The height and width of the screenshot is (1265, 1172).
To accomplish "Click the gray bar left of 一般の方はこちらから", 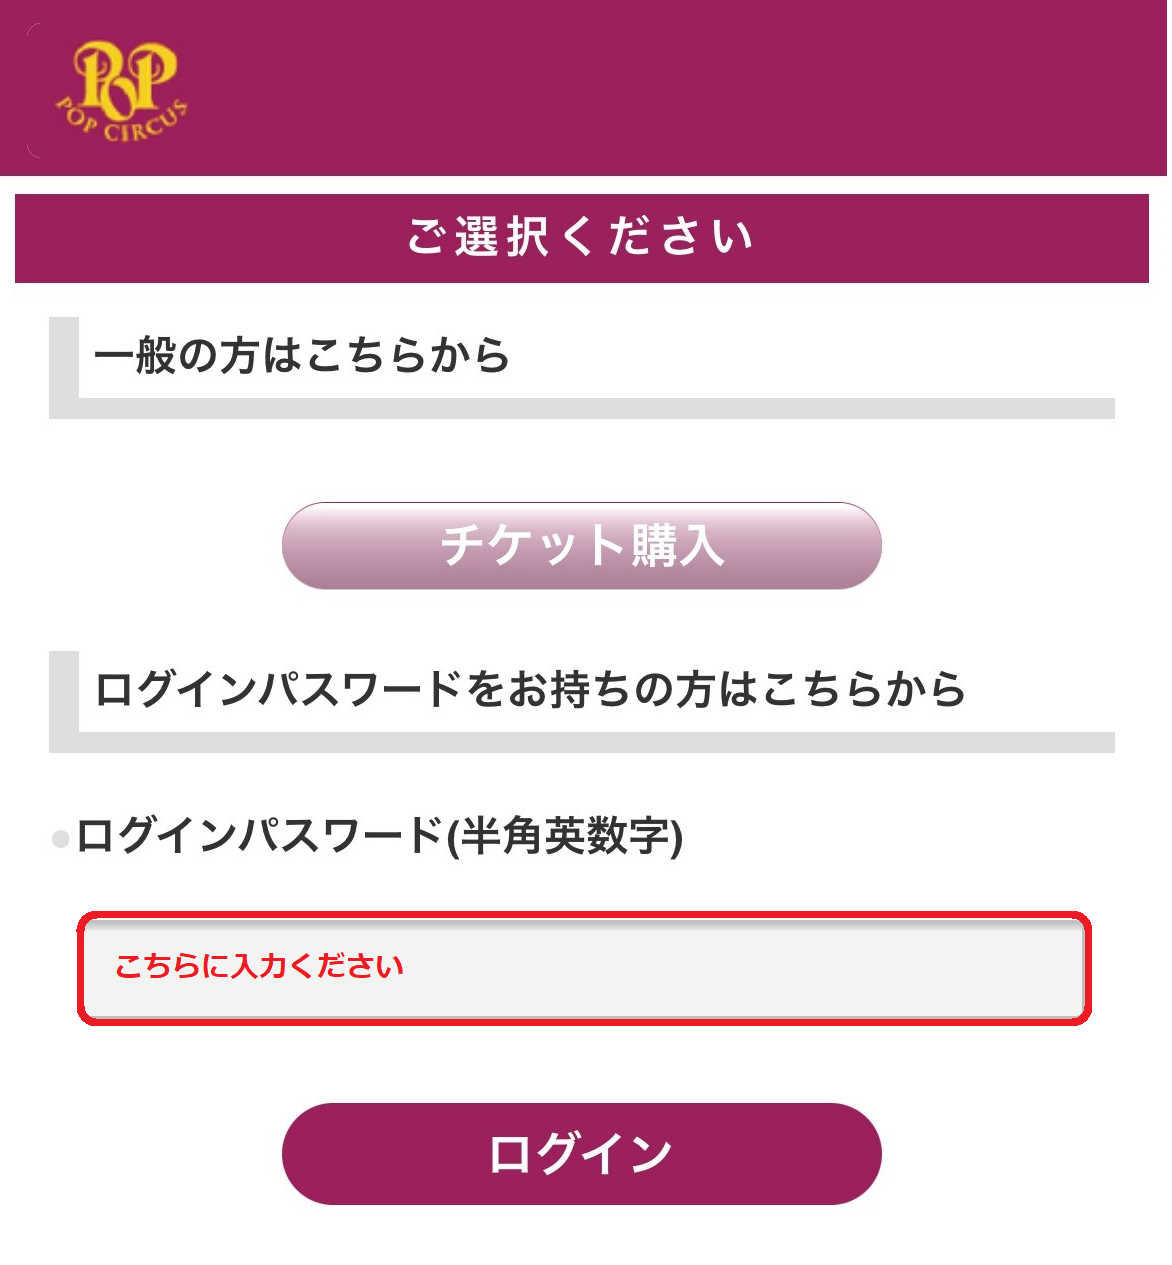I will (x=63, y=360).
